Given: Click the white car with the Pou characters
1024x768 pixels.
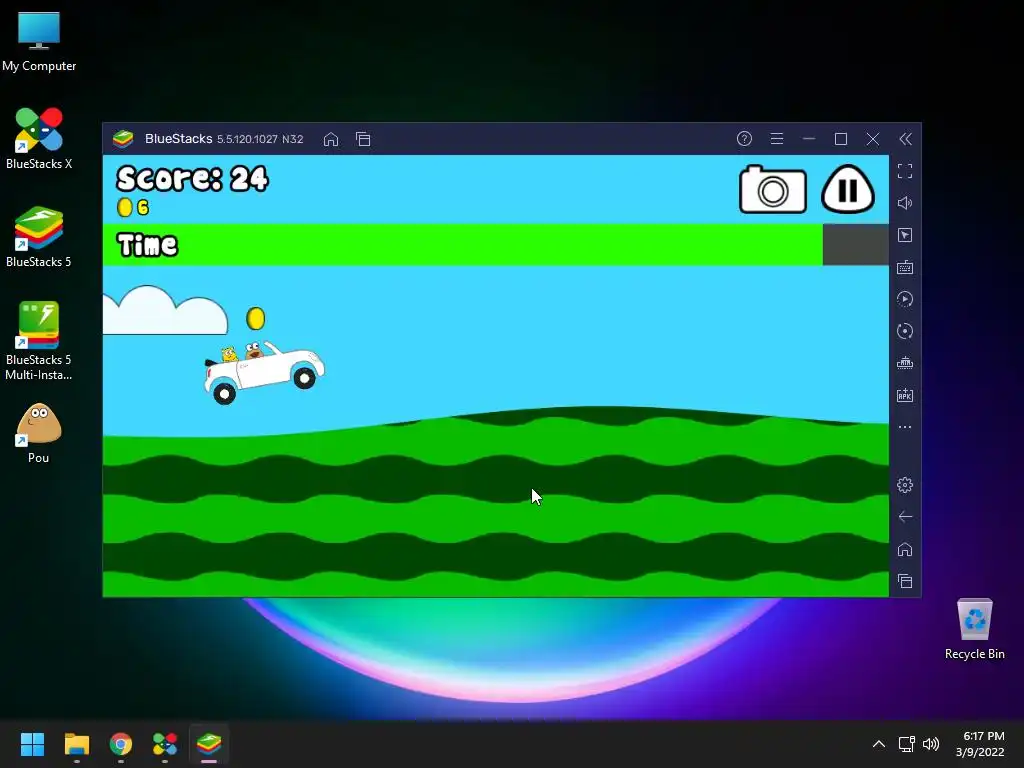Looking at the screenshot, I should pos(264,371).
